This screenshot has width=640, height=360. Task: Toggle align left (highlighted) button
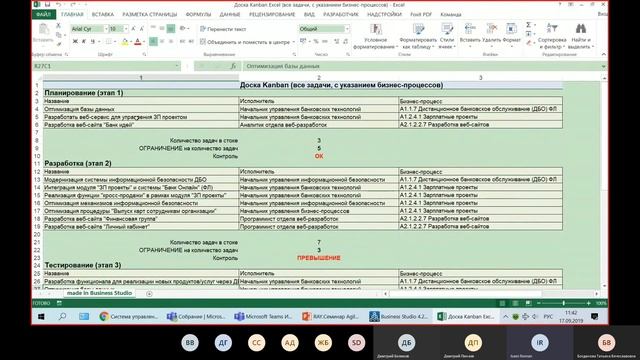(153, 42)
